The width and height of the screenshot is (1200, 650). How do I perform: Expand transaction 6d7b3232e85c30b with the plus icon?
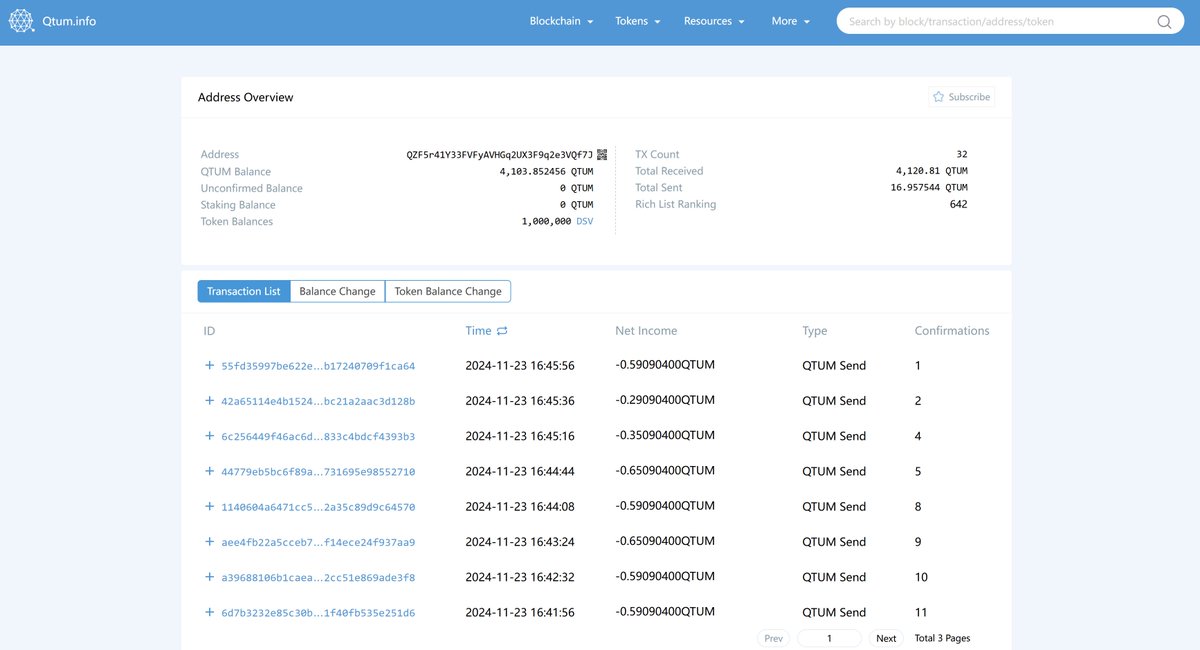(209, 611)
